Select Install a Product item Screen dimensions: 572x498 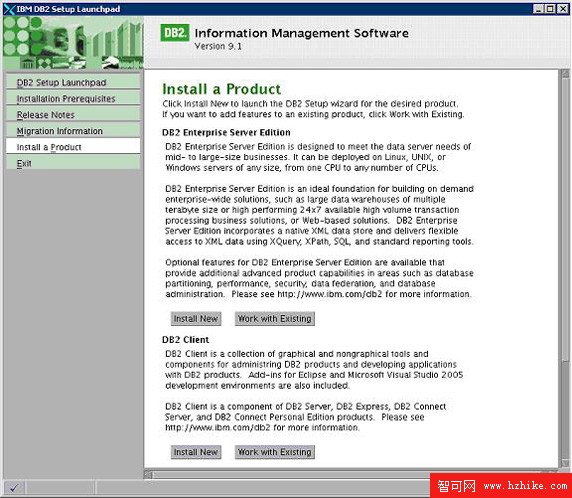tap(73, 147)
